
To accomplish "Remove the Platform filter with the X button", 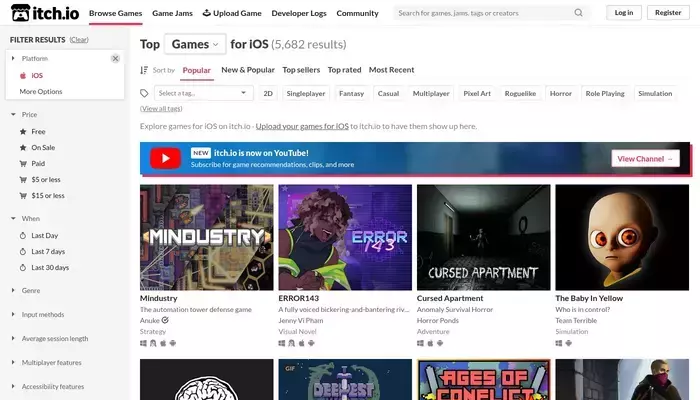I will [x=115, y=58].
